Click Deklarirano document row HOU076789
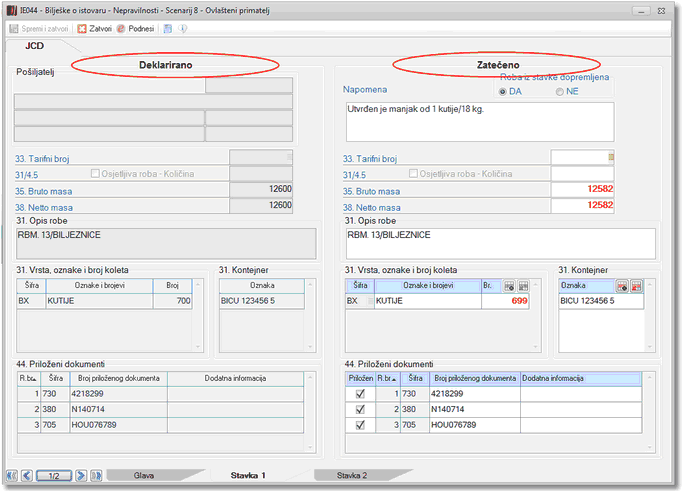684x494 pixels. tap(161, 425)
